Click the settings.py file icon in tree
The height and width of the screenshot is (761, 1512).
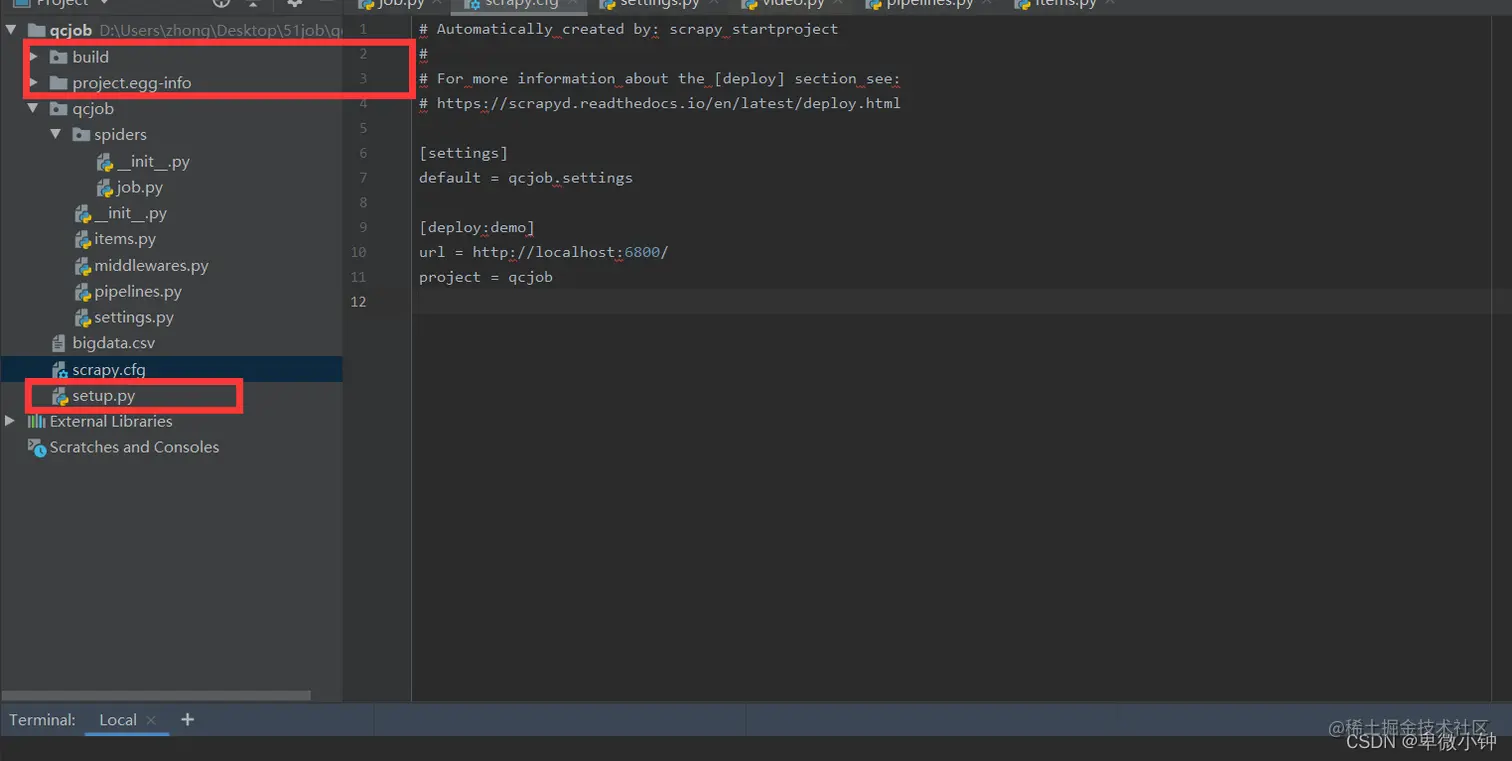(84, 317)
